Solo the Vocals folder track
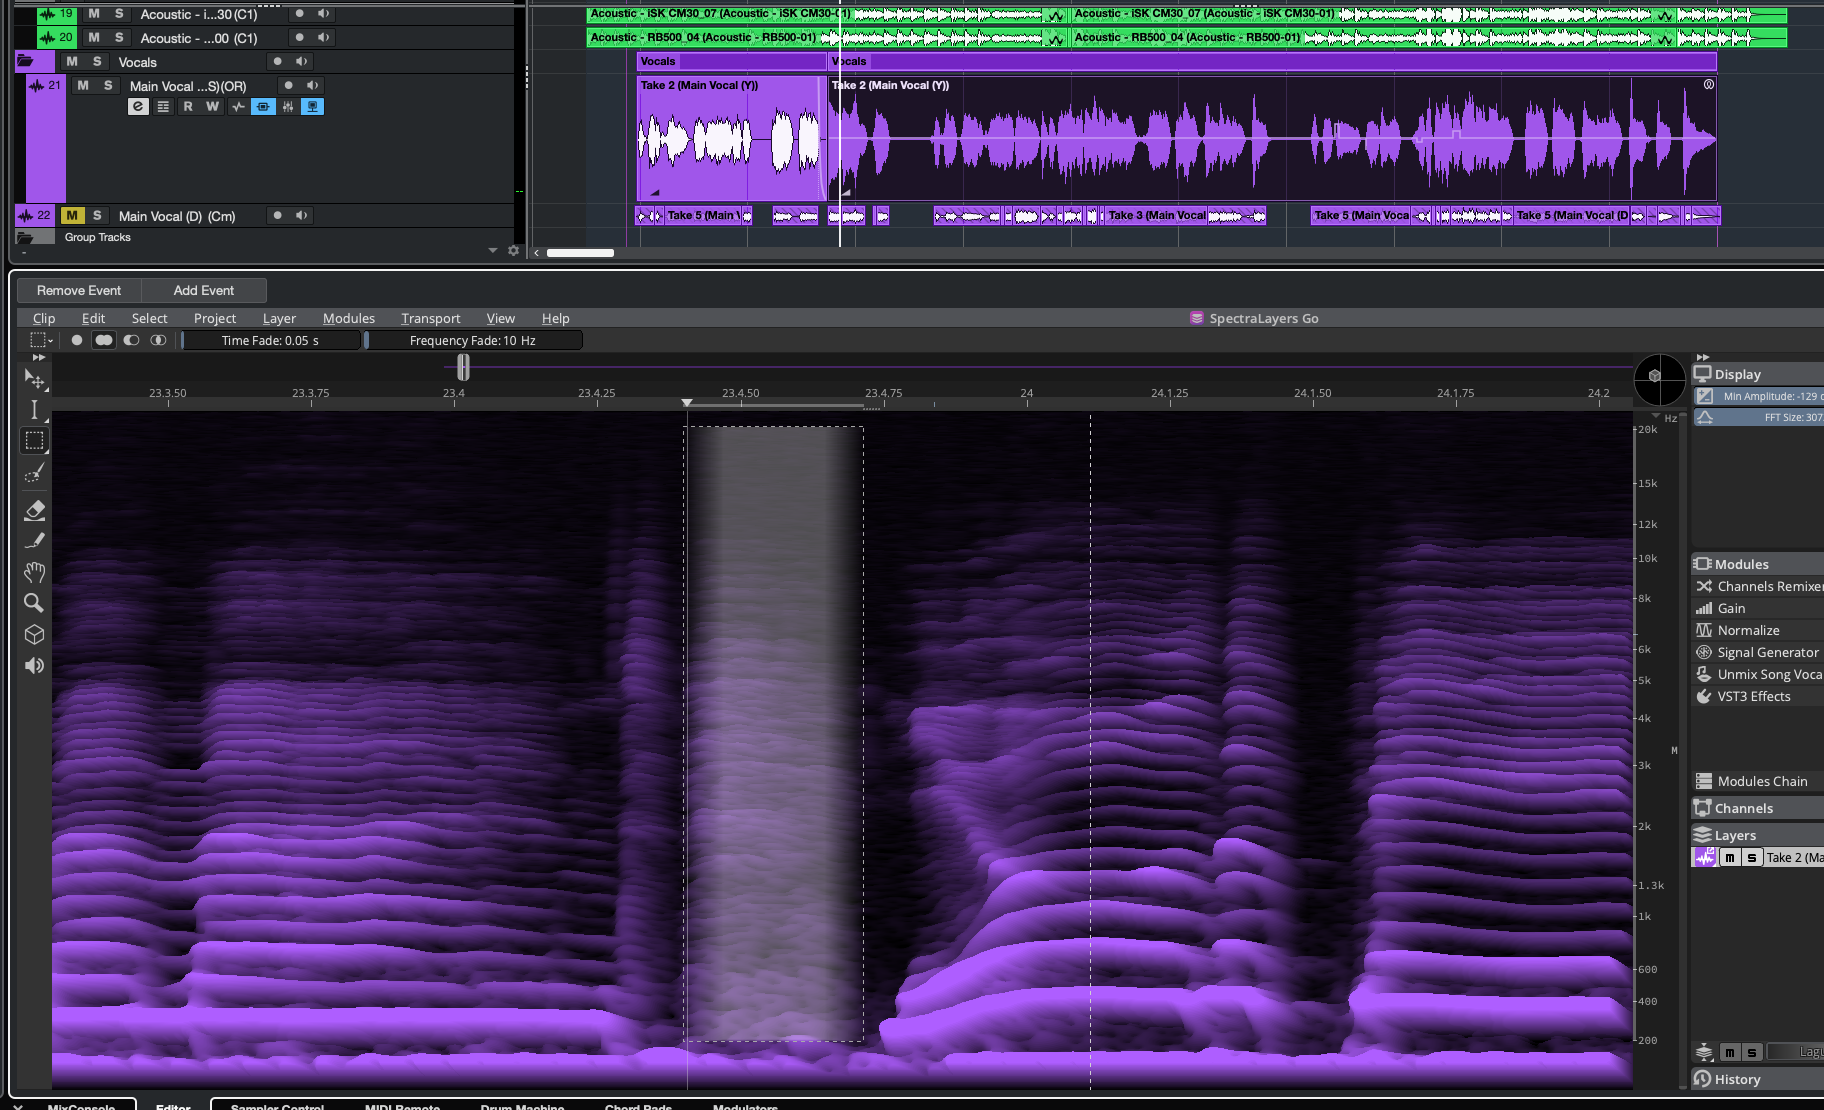This screenshot has width=1824, height=1110. (x=97, y=62)
